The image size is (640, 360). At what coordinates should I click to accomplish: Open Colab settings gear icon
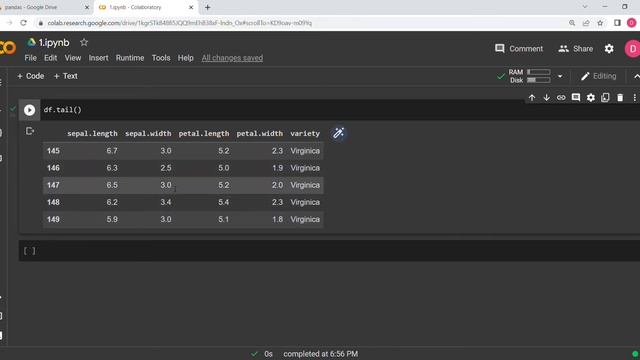(x=609, y=49)
